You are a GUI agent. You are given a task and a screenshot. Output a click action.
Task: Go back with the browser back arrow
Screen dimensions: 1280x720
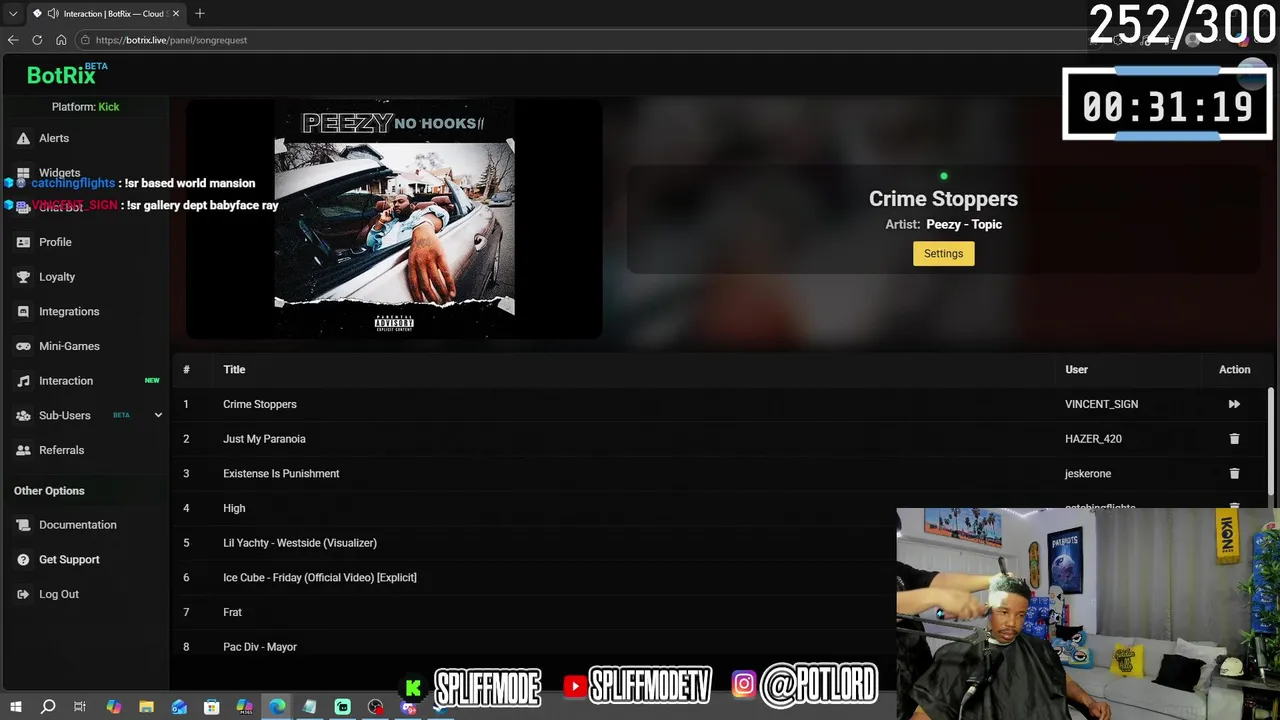coord(13,40)
